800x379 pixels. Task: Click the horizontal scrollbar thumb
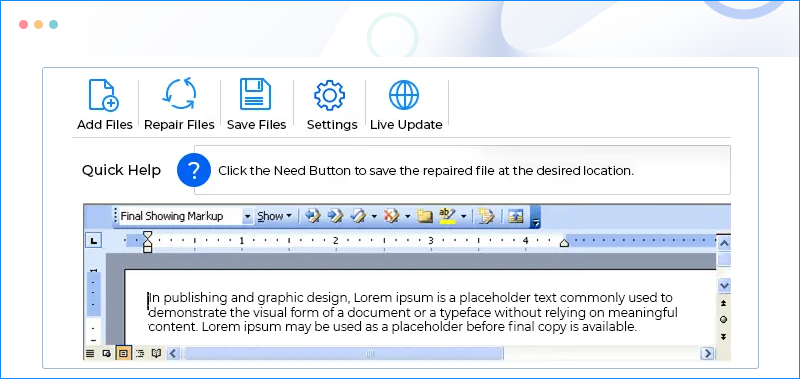click(x=343, y=353)
